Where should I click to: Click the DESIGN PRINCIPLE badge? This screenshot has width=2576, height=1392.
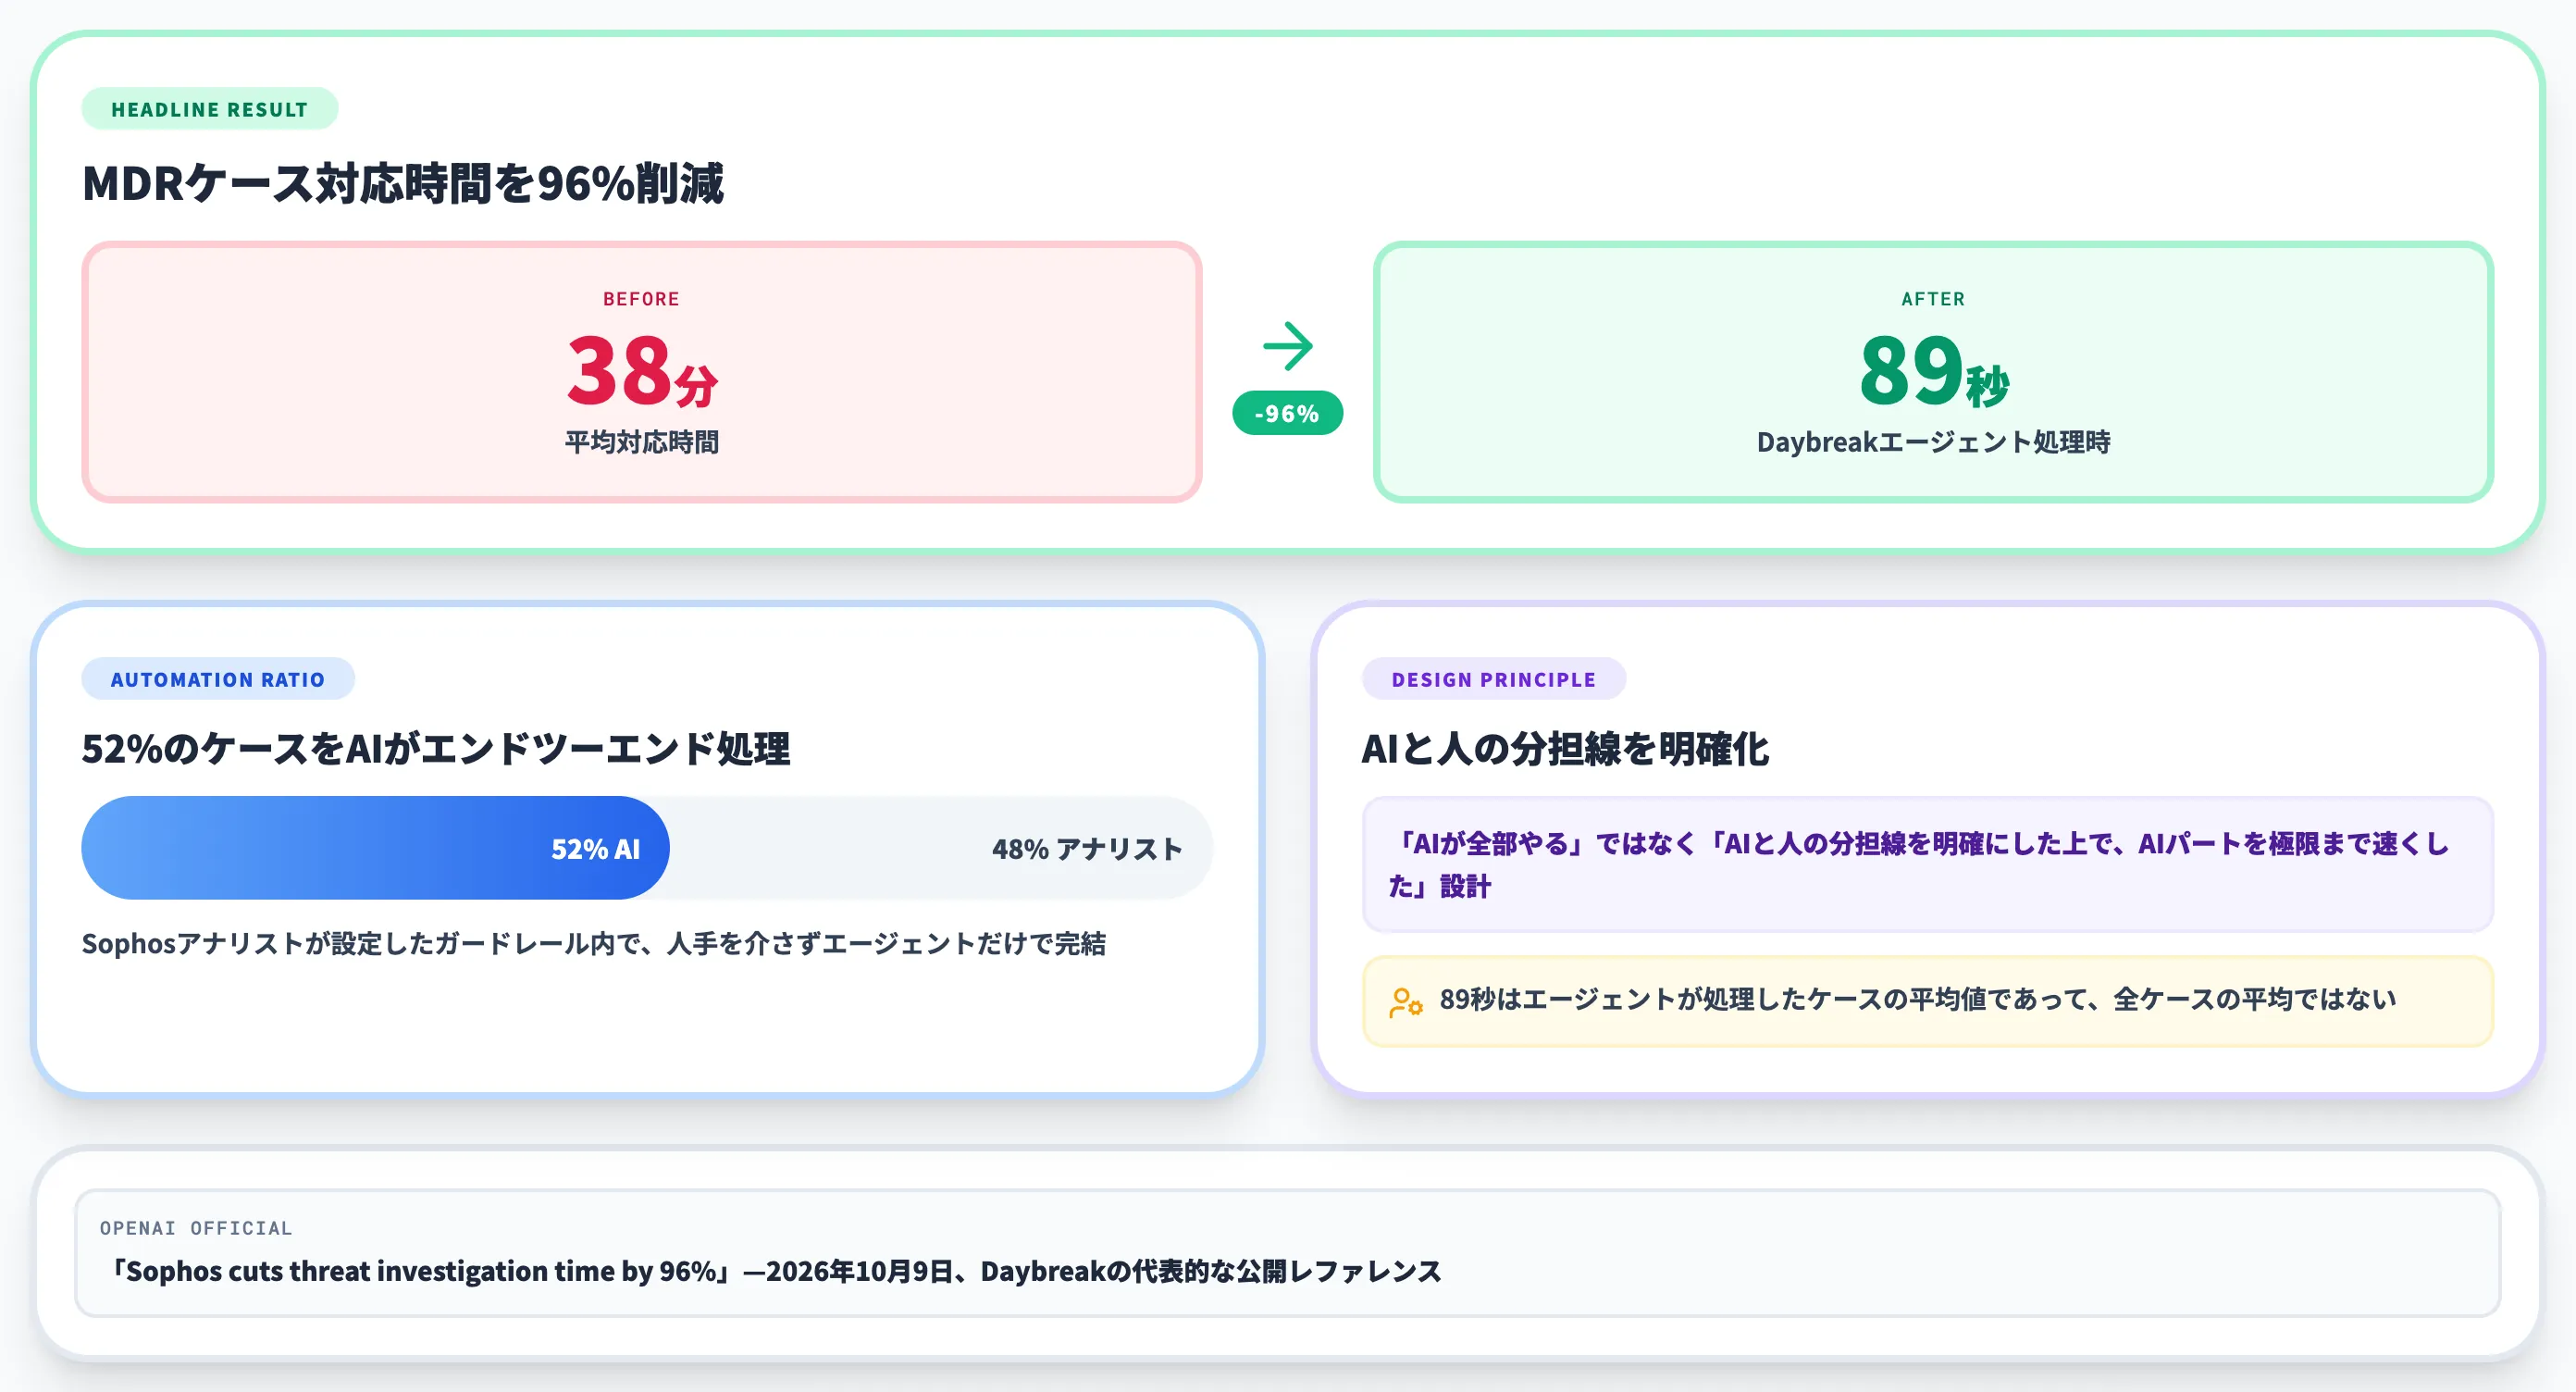[x=1493, y=679]
